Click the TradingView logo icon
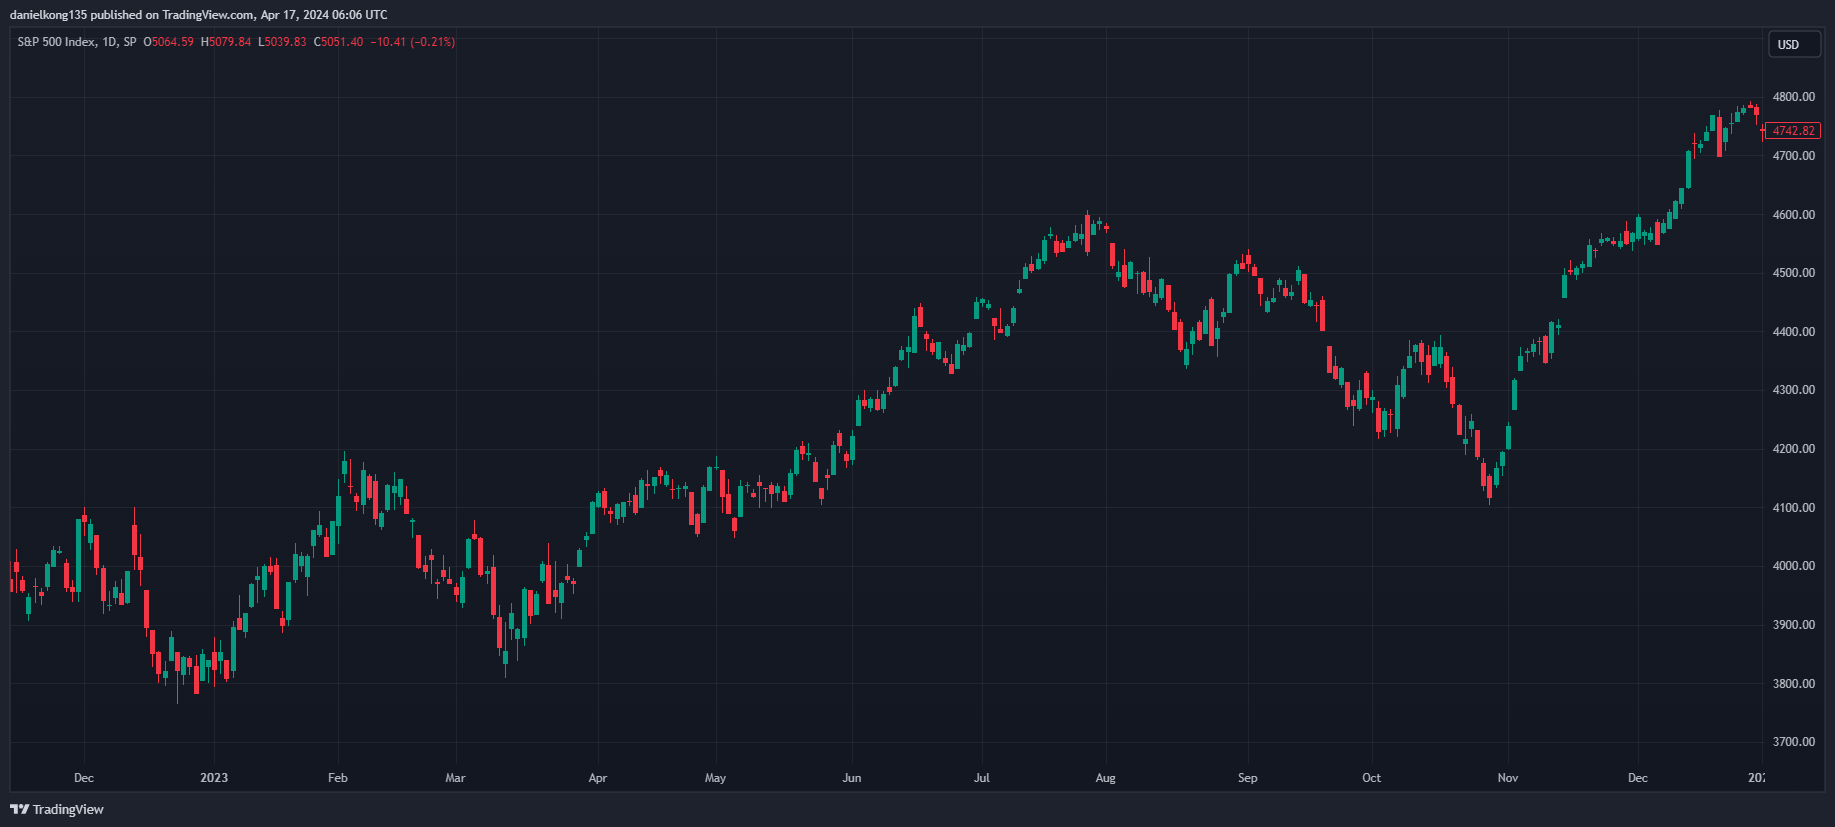The height and width of the screenshot is (827, 1835). pos(19,809)
